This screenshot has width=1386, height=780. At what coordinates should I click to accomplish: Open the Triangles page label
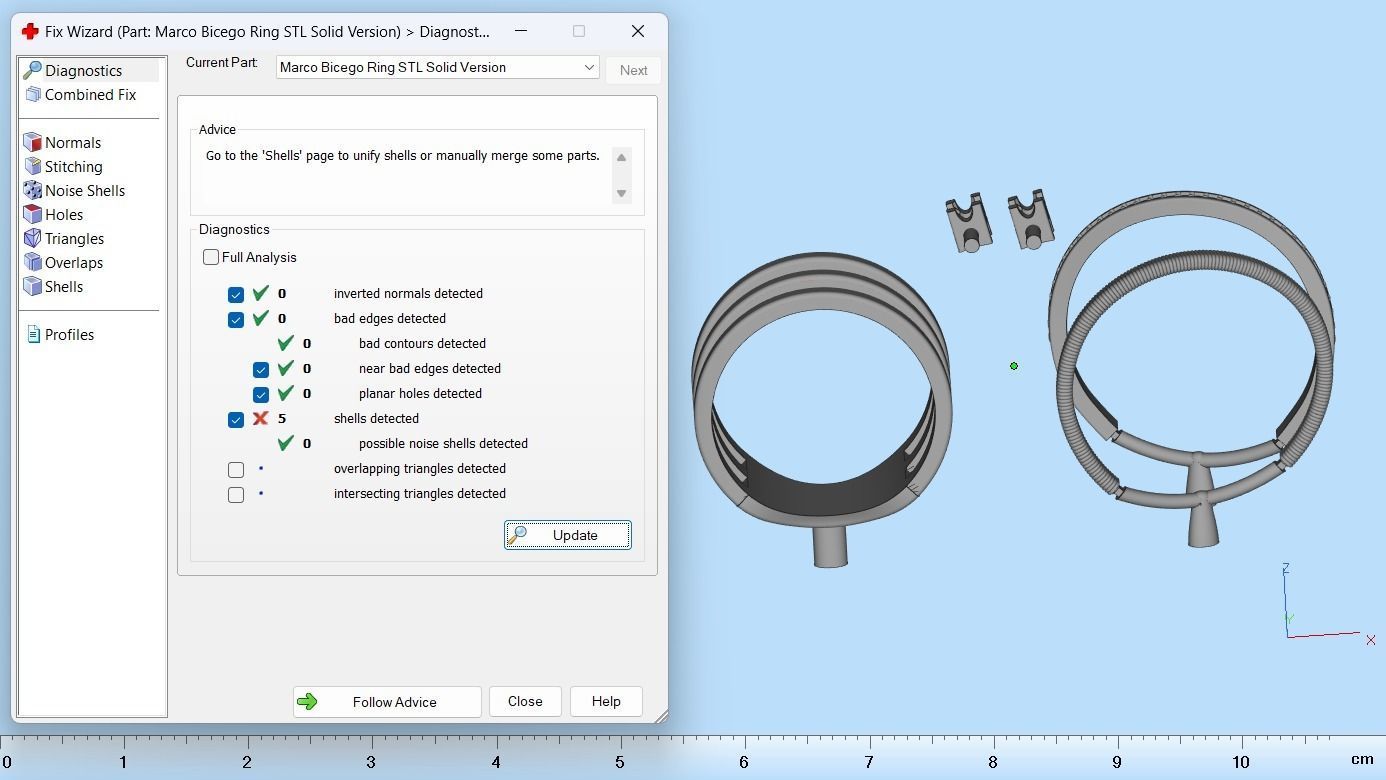click(x=75, y=239)
